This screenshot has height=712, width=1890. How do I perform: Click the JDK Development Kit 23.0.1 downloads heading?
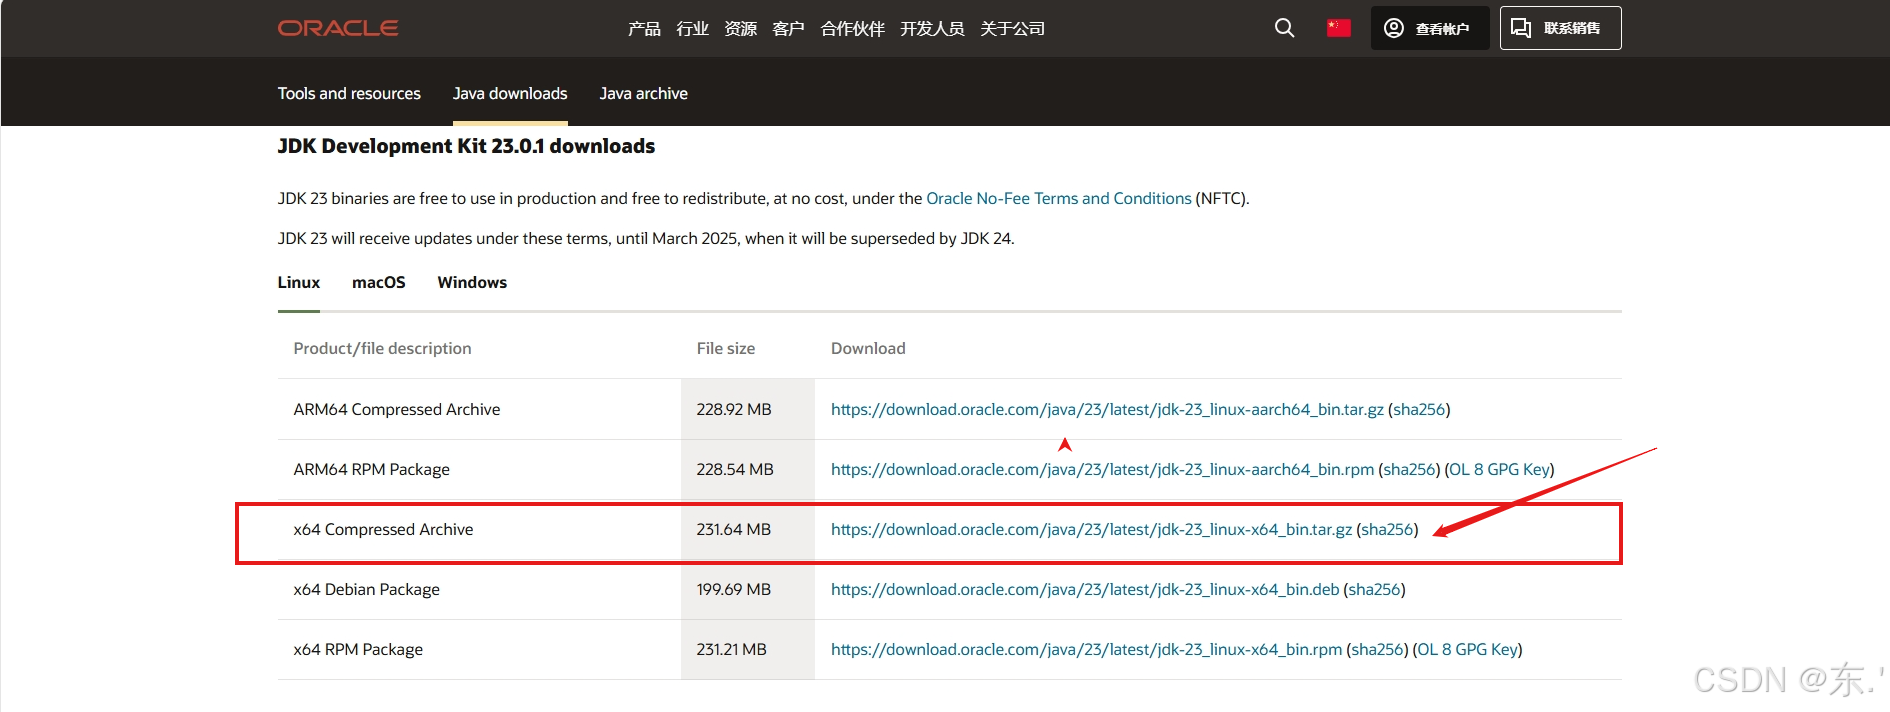(466, 146)
